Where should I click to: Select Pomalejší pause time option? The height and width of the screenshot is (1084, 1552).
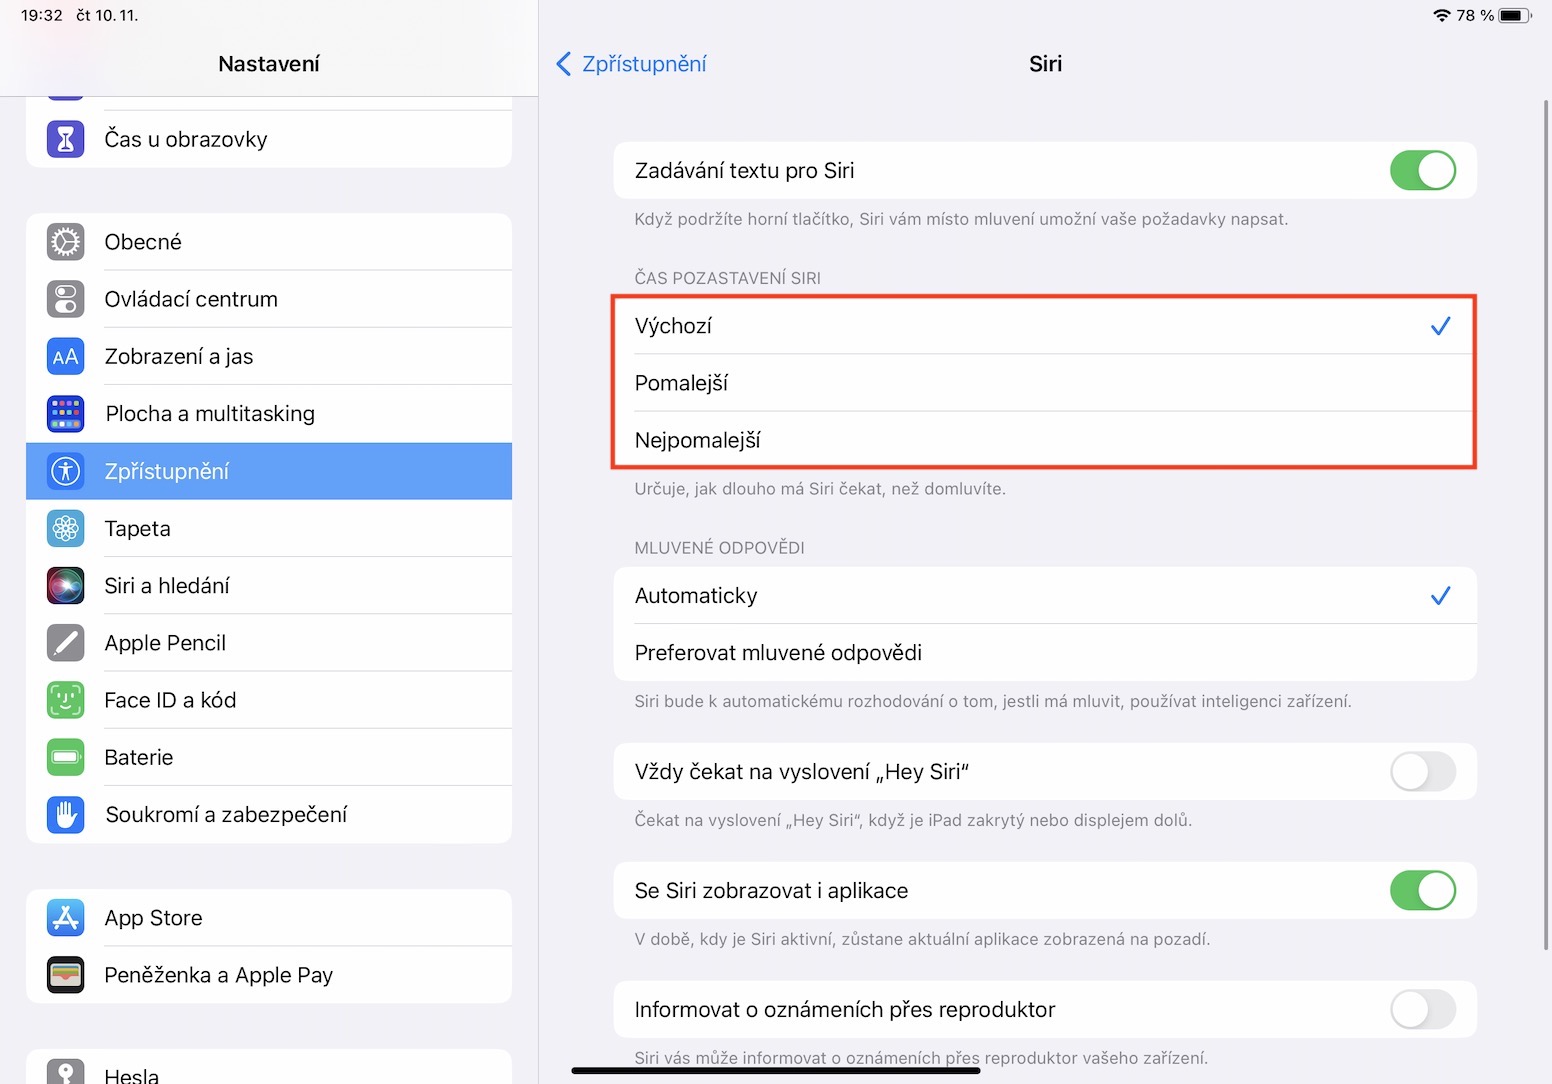[1043, 383]
